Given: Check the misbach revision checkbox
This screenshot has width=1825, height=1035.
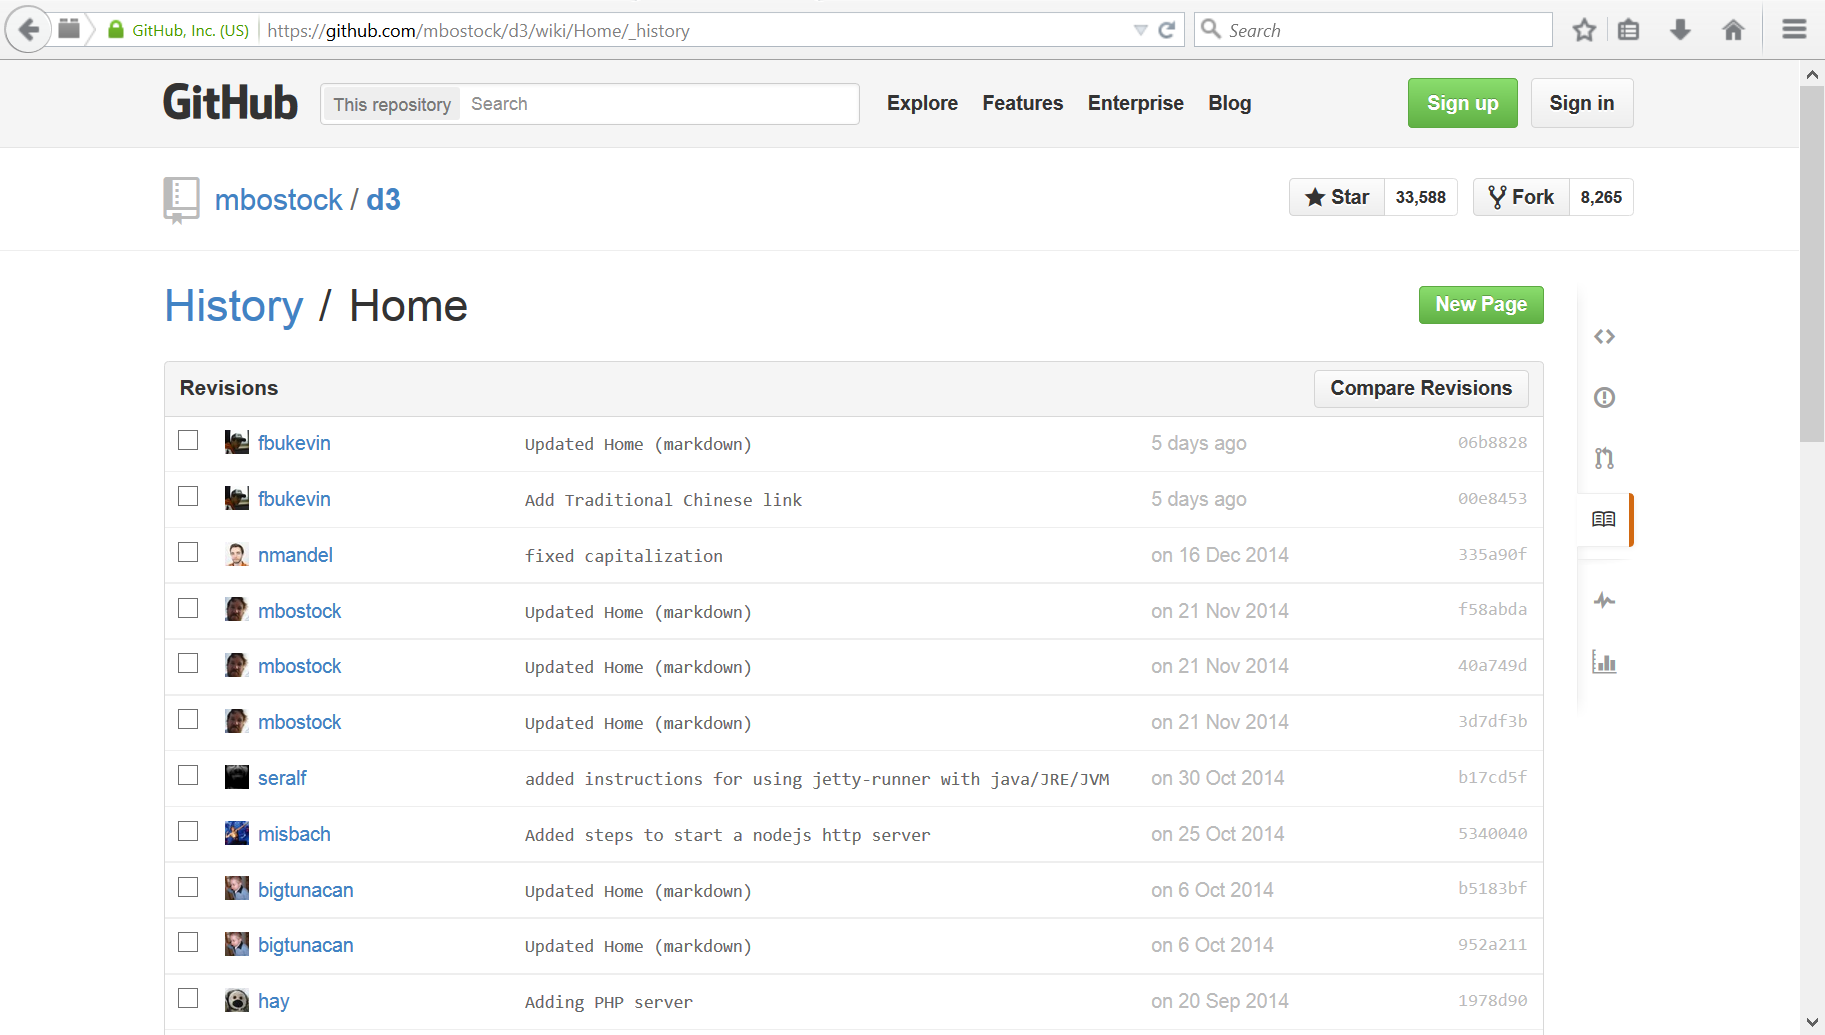Looking at the screenshot, I should coord(188,831).
